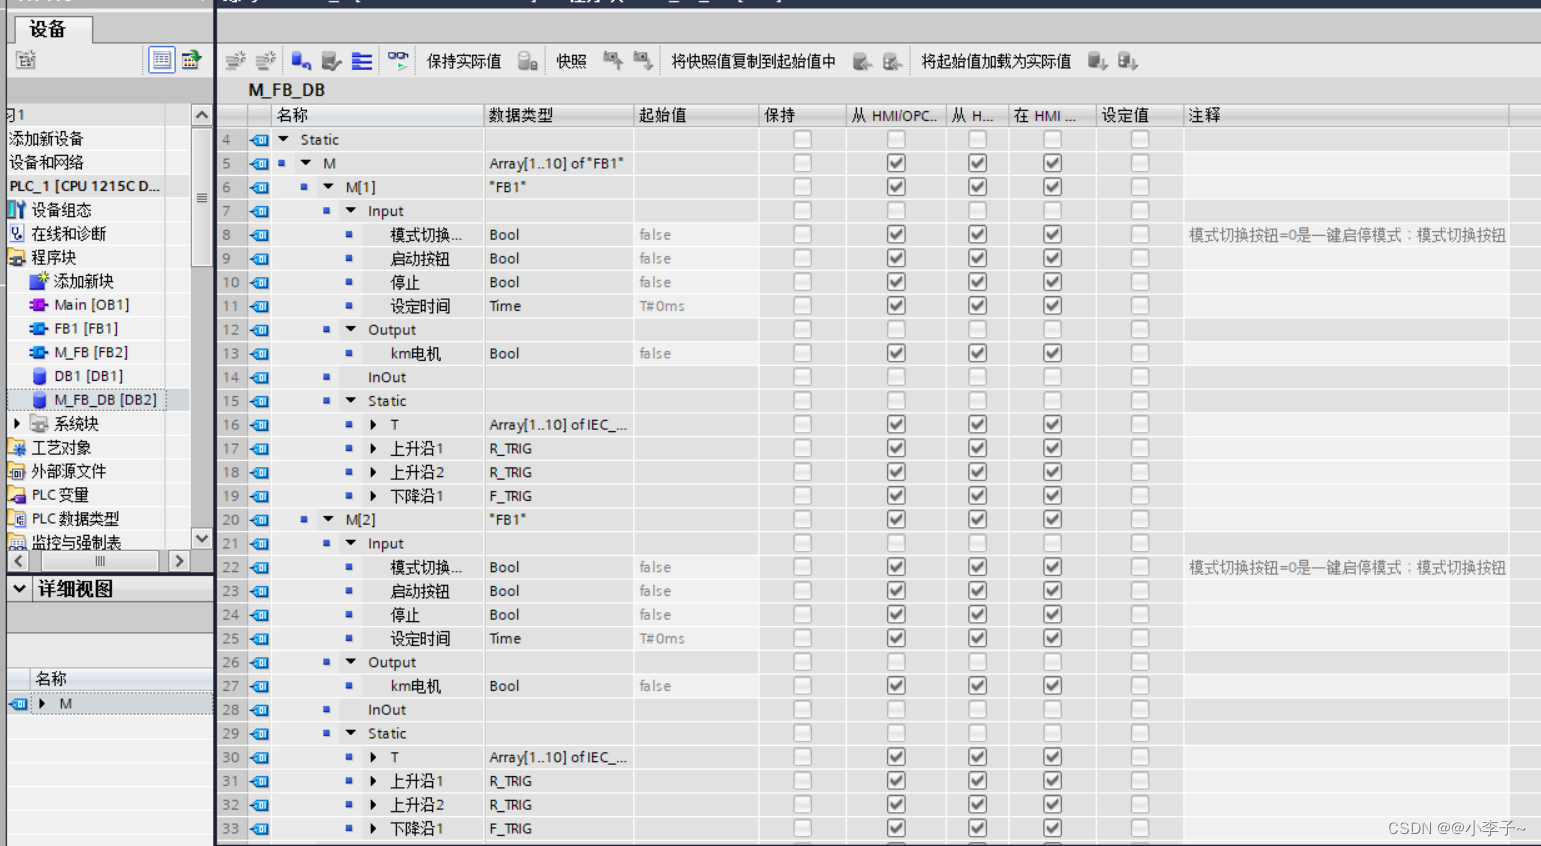This screenshot has height=846, width=1541.
Task: Click the expand all rows toolbar icon
Action: [362, 61]
